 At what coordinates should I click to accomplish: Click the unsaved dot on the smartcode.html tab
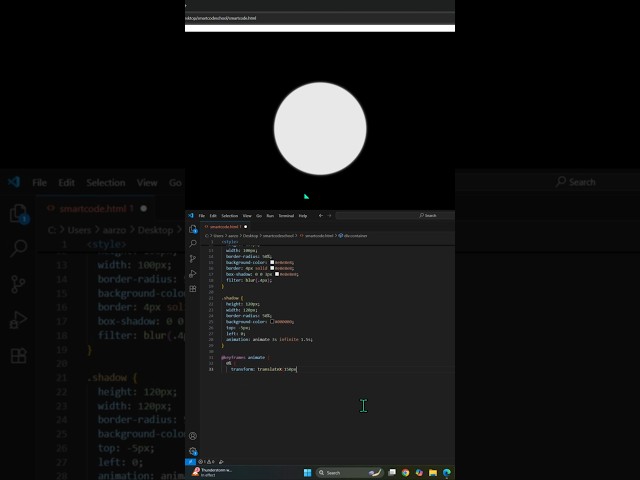(245, 227)
